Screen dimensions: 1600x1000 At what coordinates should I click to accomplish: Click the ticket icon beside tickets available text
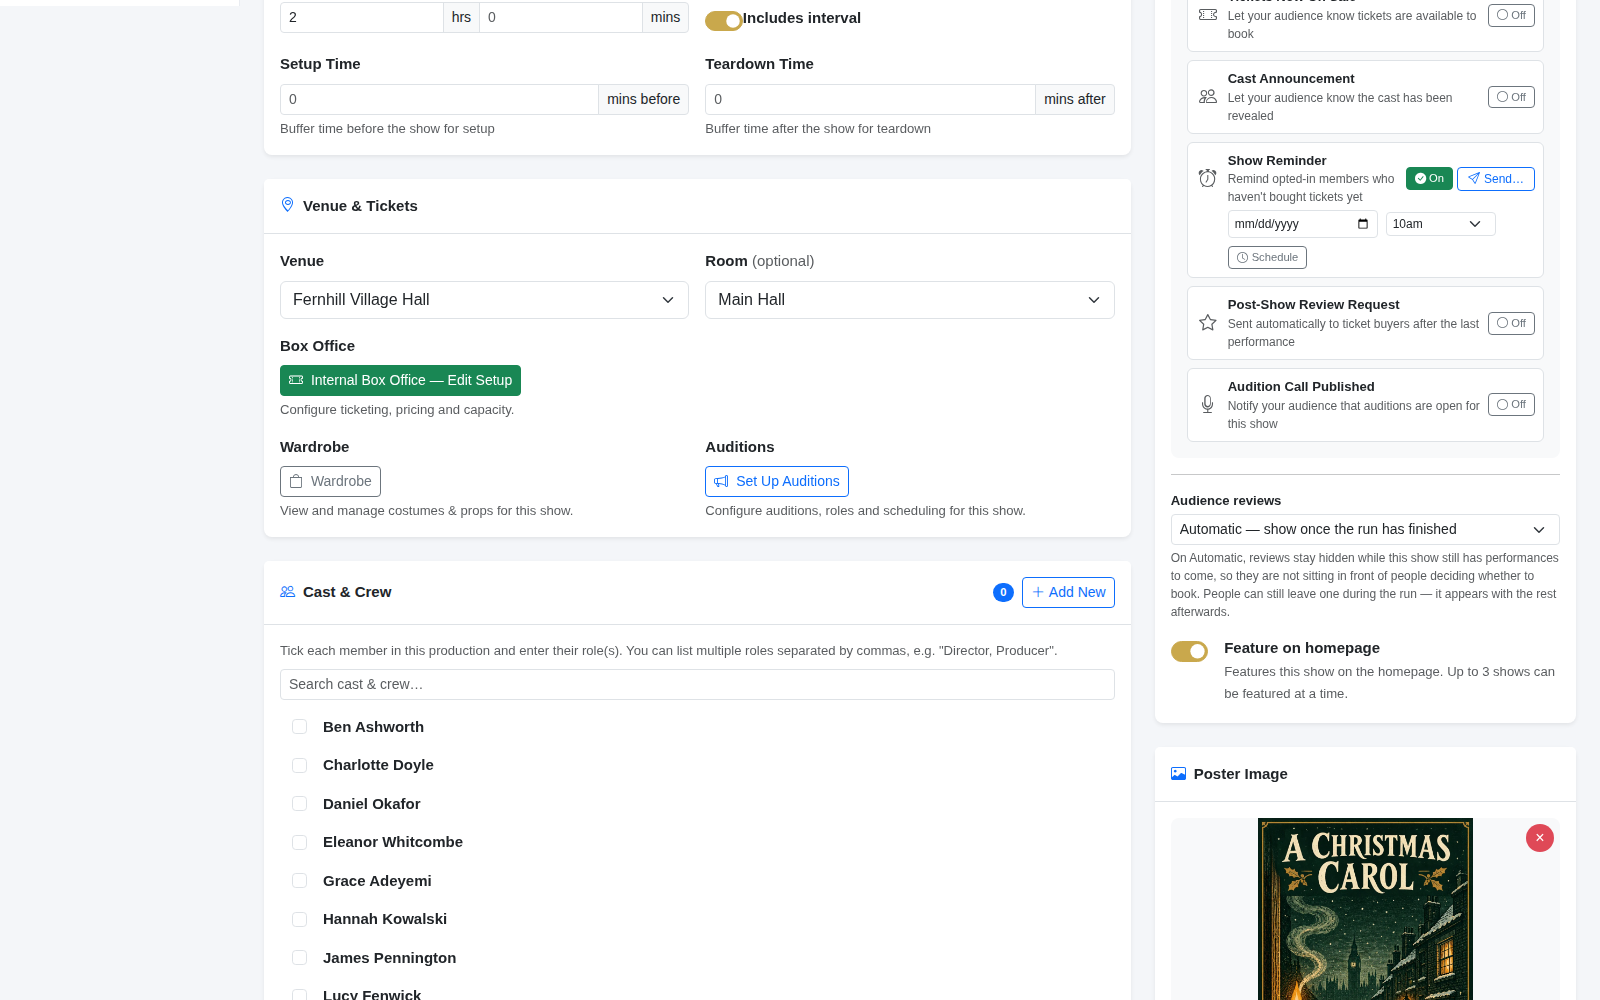tap(1208, 15)
